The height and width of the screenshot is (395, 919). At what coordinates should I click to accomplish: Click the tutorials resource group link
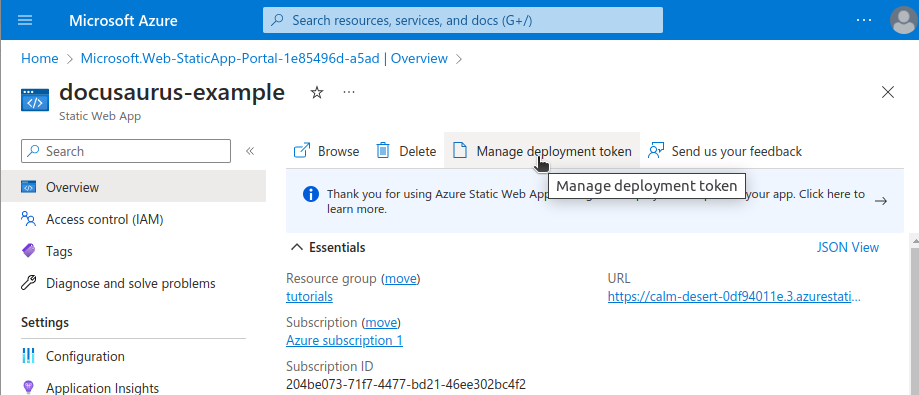(309, 297)
